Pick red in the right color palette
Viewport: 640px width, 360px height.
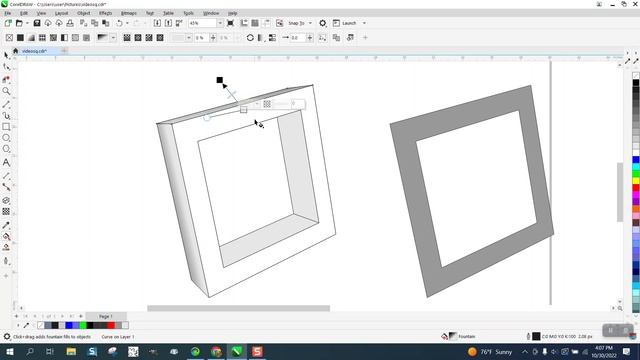click(636, 188)
